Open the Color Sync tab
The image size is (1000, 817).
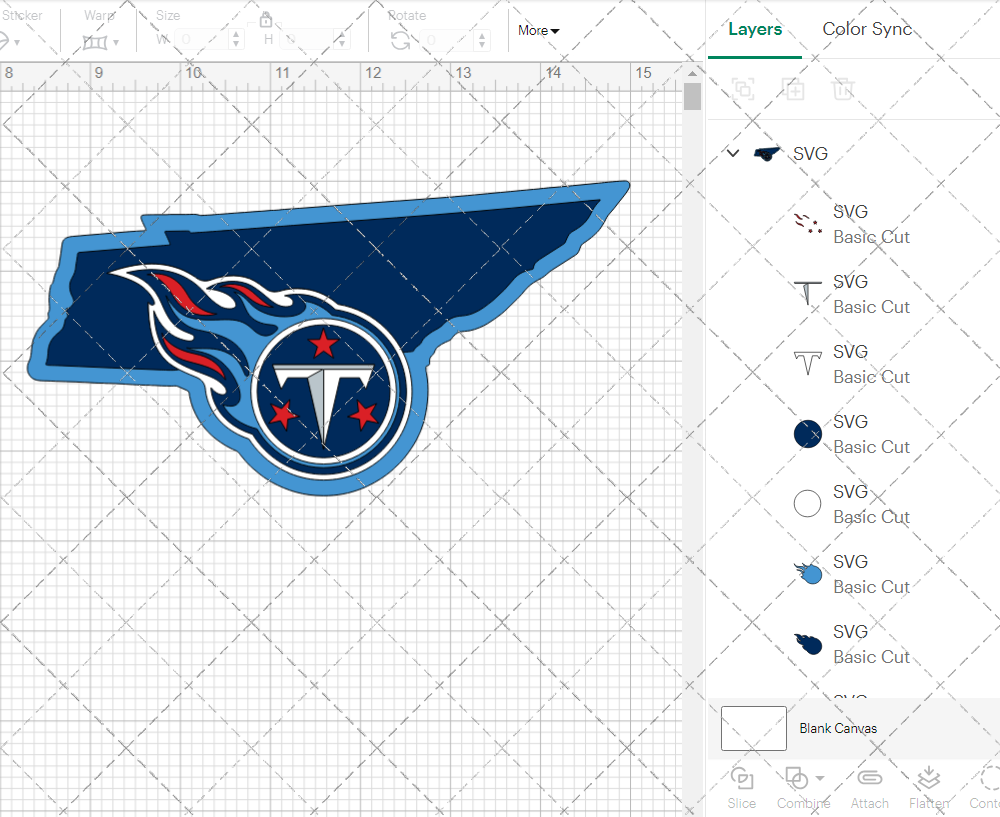(x=867, y=29)
